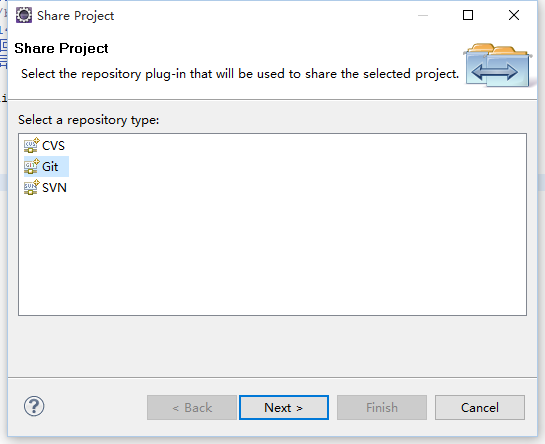Click the 'Select a repository type:' label
Image resolution: width=545 pixels, height=444 pixels.
click(x=89, y=120)
